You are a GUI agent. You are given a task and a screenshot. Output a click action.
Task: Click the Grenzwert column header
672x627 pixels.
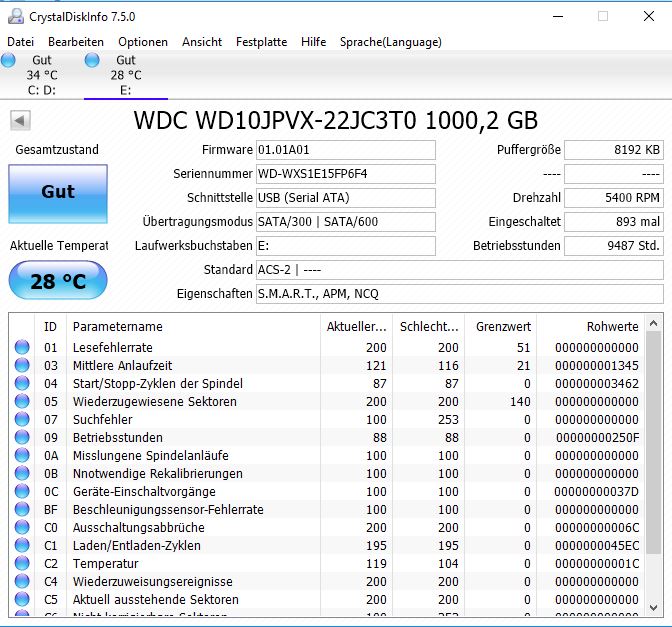point(501,327)
